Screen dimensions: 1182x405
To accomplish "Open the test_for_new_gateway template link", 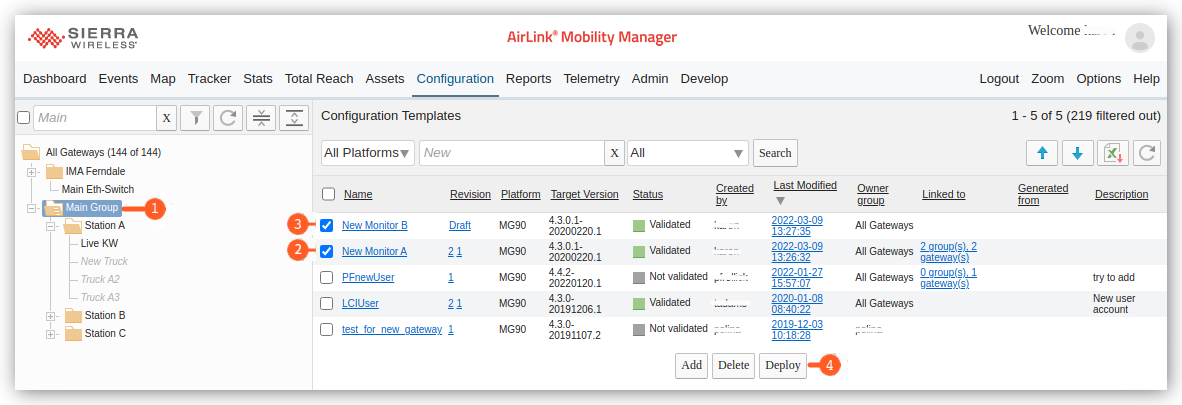I will [392, 330].
